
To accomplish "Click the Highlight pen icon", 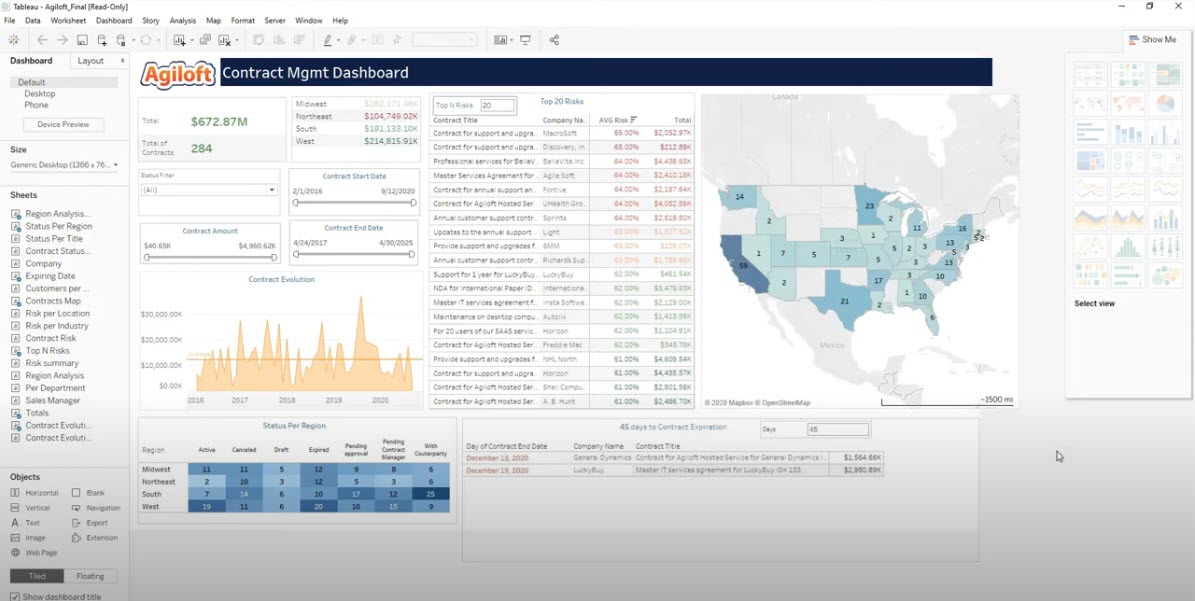I will [328, 40].
